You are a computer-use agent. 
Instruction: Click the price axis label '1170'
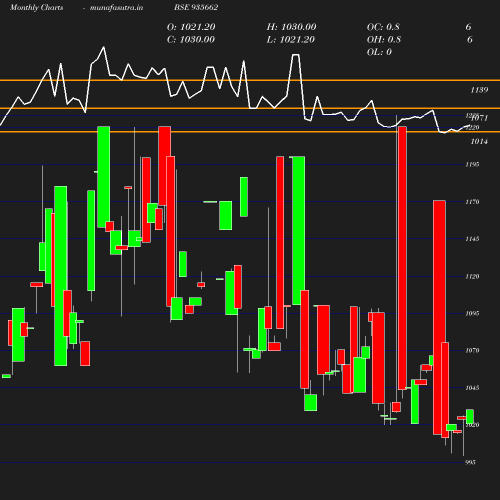point(472,202)
